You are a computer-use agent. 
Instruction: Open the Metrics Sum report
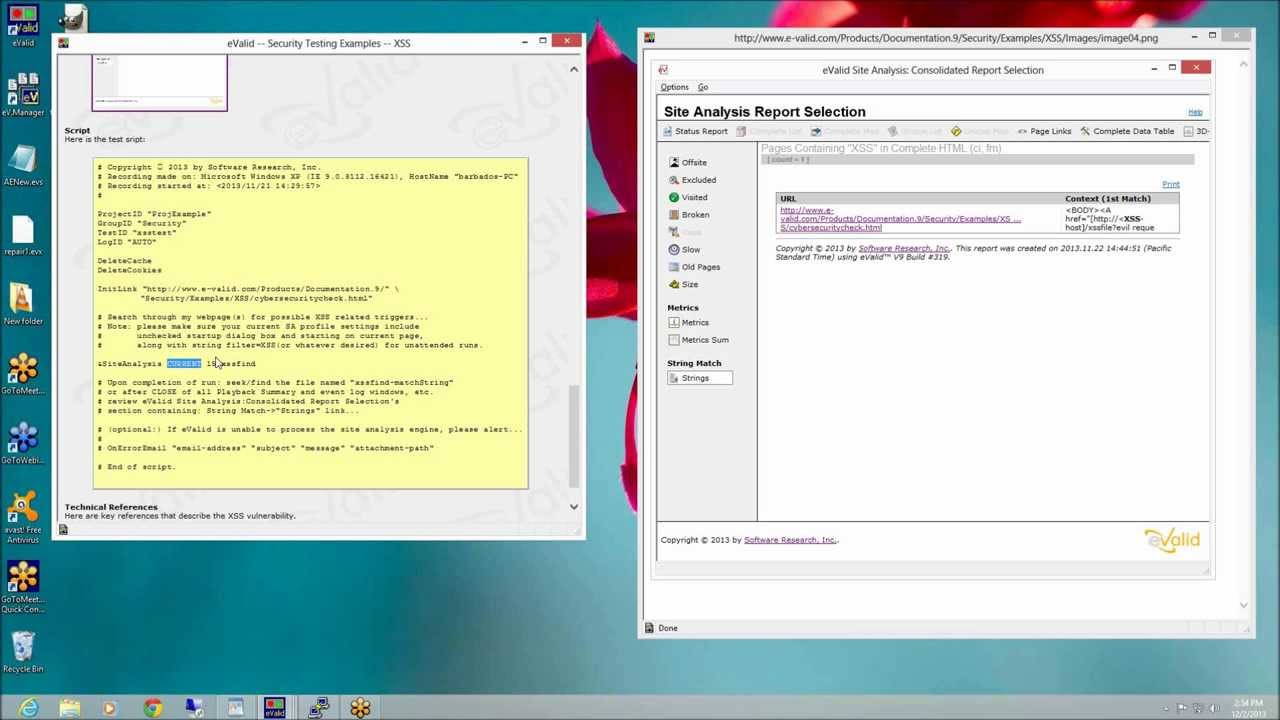[x=698, y=340]
